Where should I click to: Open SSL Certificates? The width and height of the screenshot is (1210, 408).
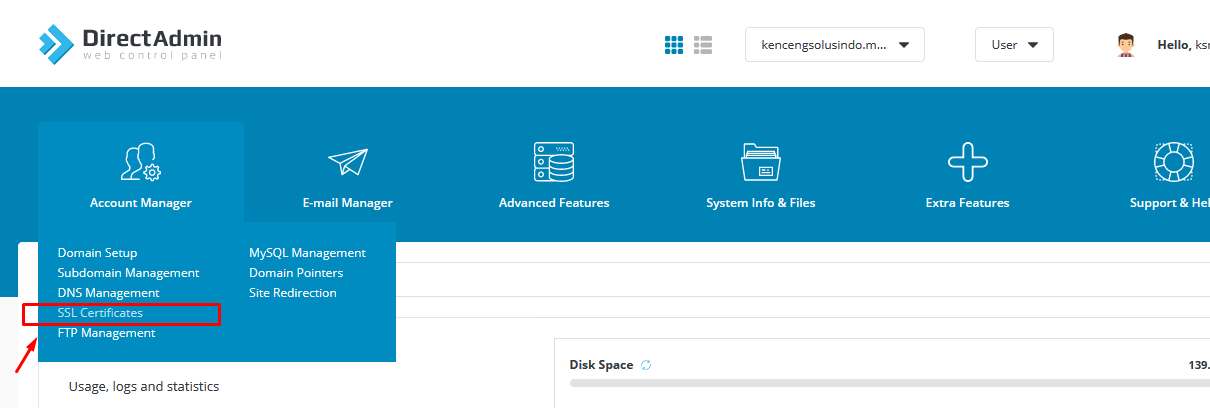click(100, 313)
